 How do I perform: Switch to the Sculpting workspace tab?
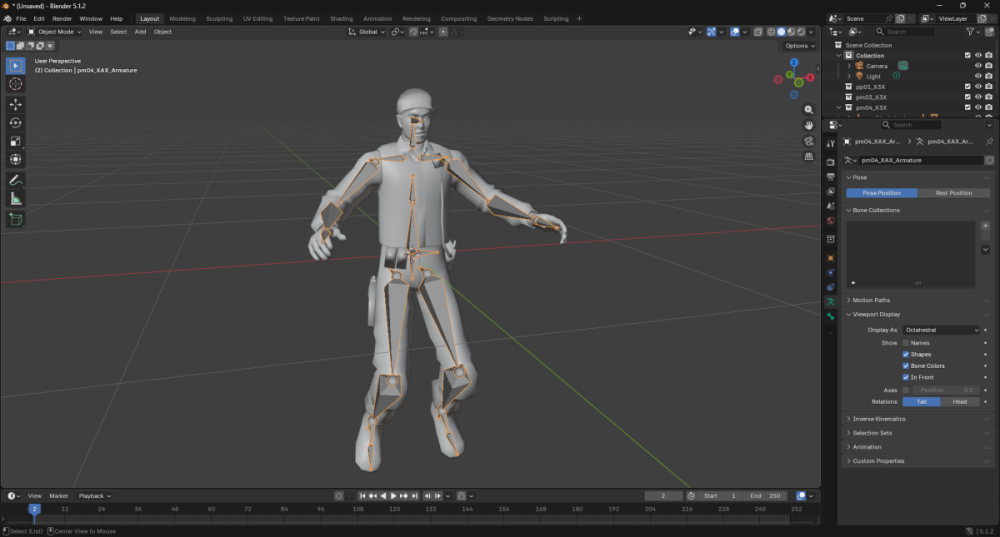[x=219, y=18]
